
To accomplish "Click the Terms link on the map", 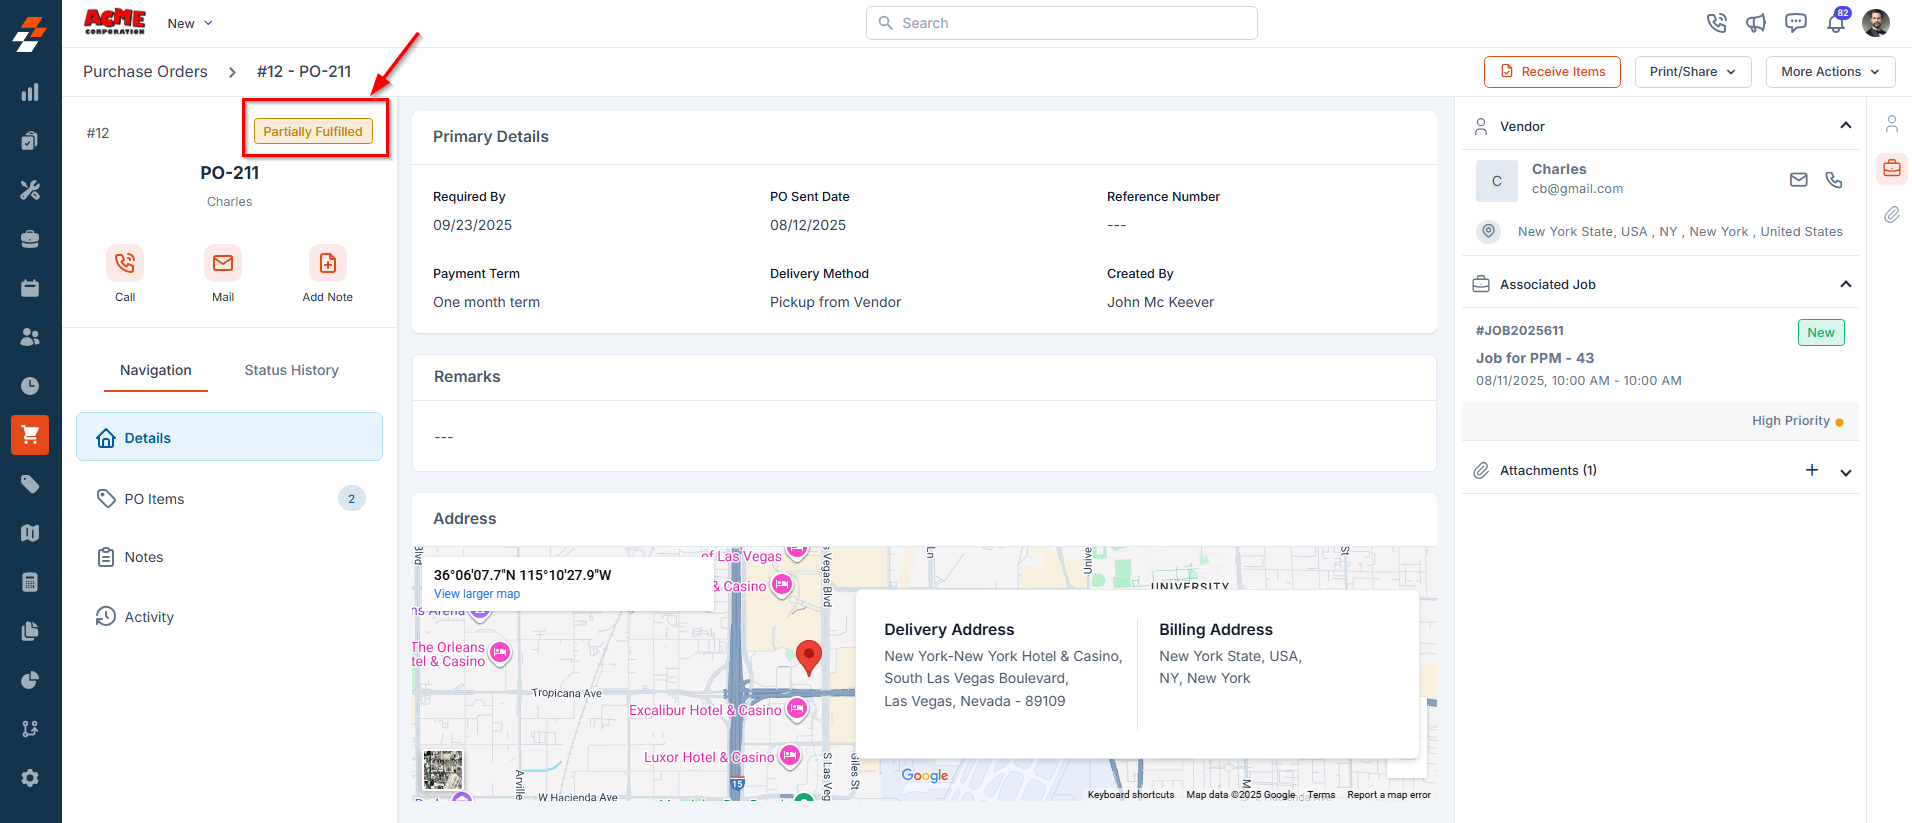I will tap(1321, 795).
